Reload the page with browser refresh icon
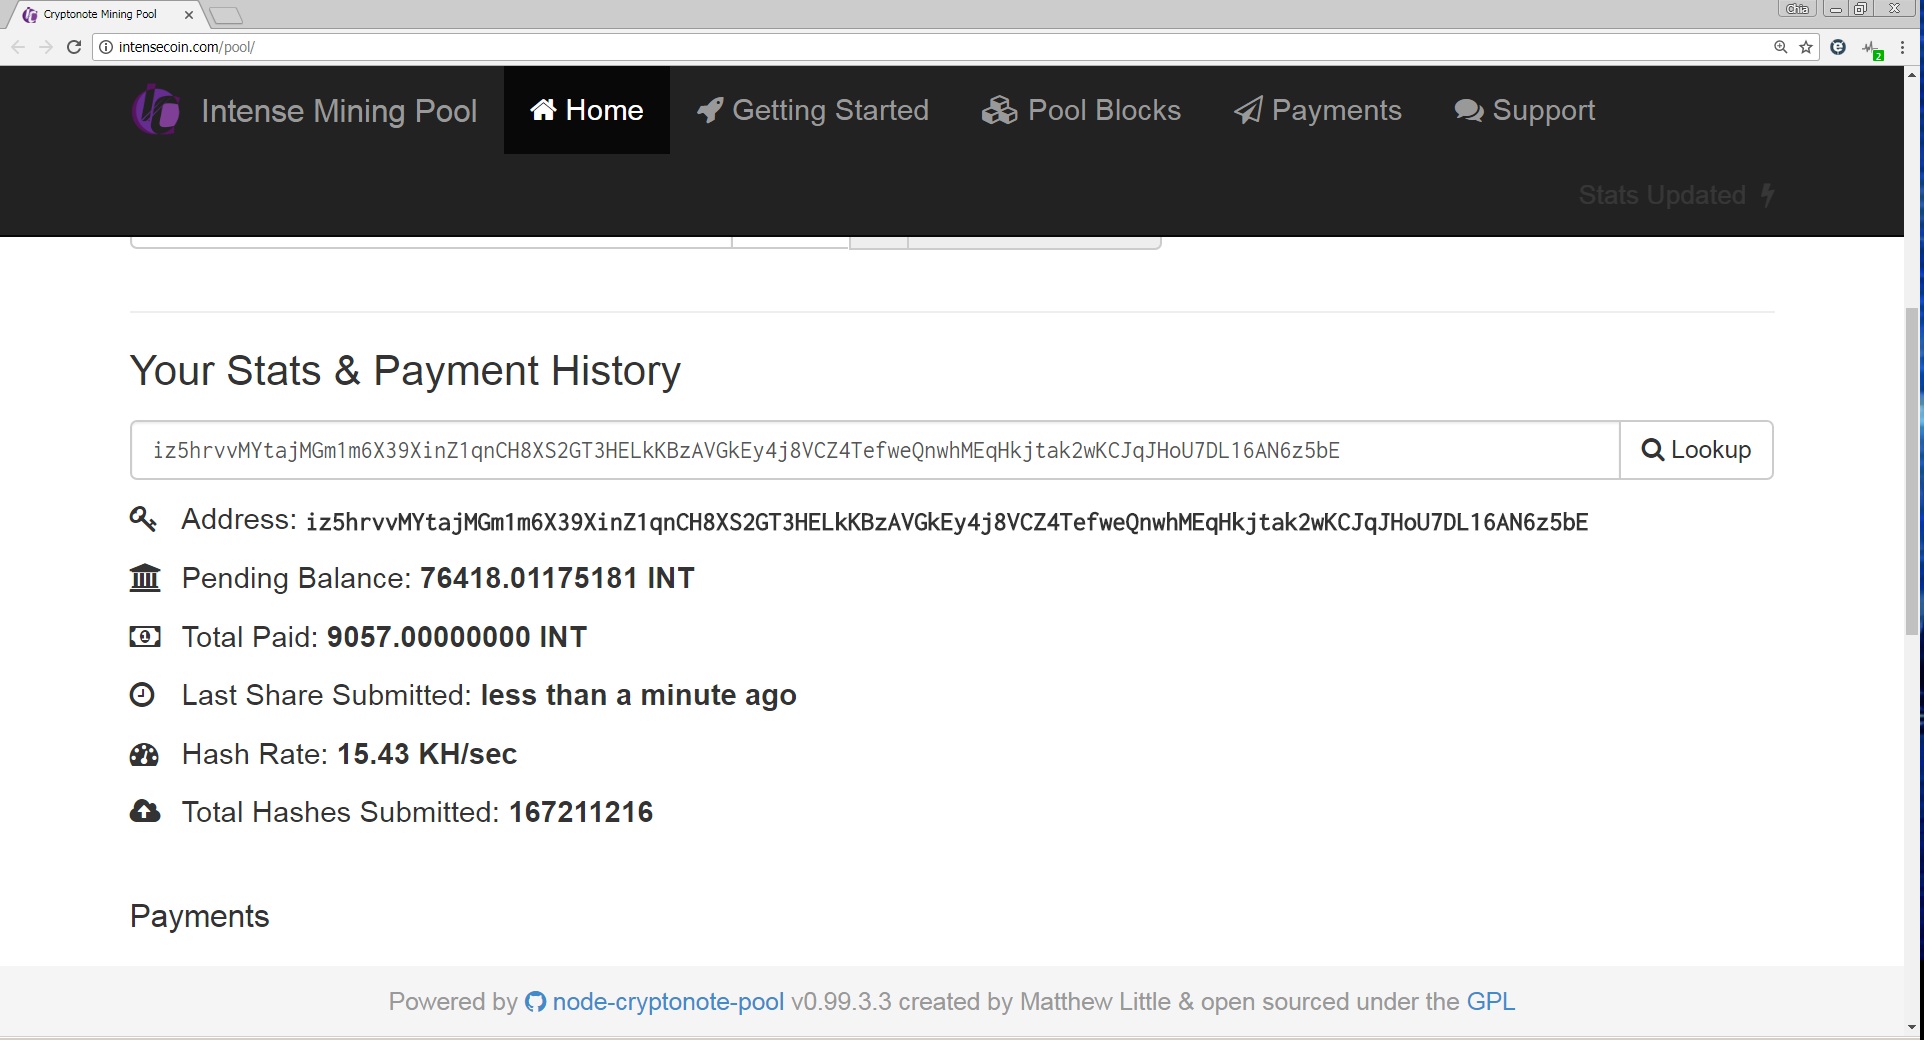Screen dimensions: 1924x1040 [74, 47]
